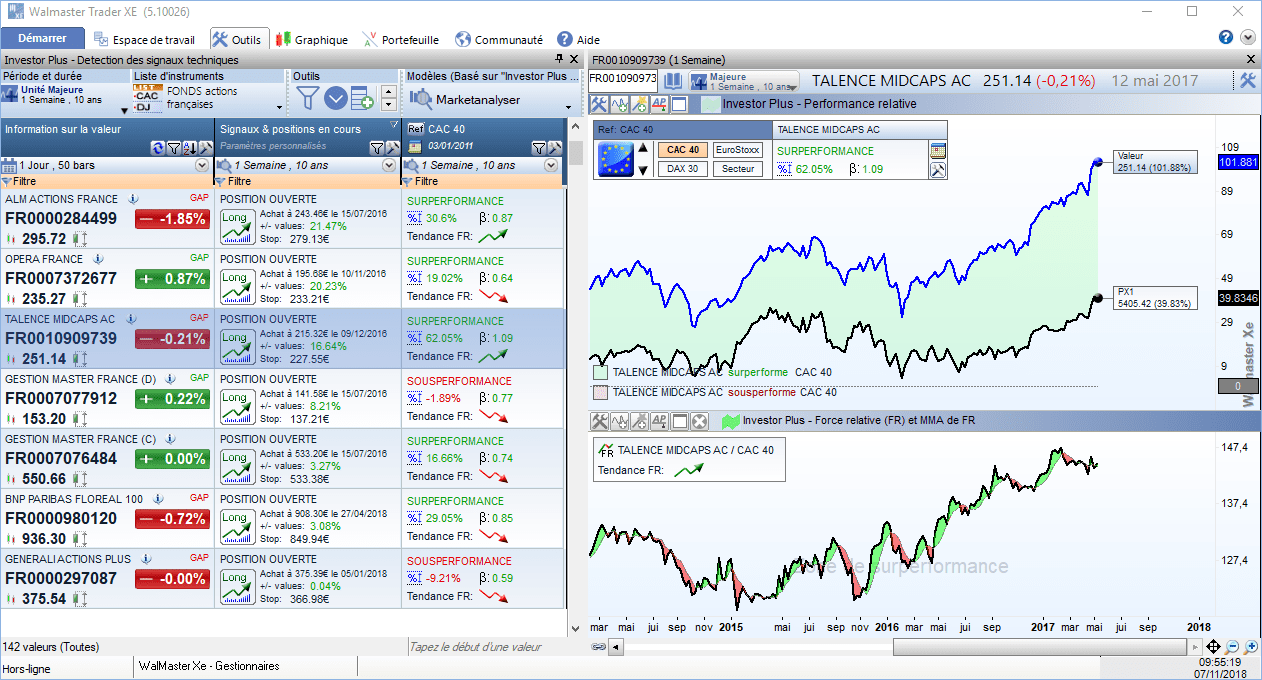Viewport: 1262px width, 680px height.
Task: Expand the ribbon options chevron at top right
Action: point(1247,37)
